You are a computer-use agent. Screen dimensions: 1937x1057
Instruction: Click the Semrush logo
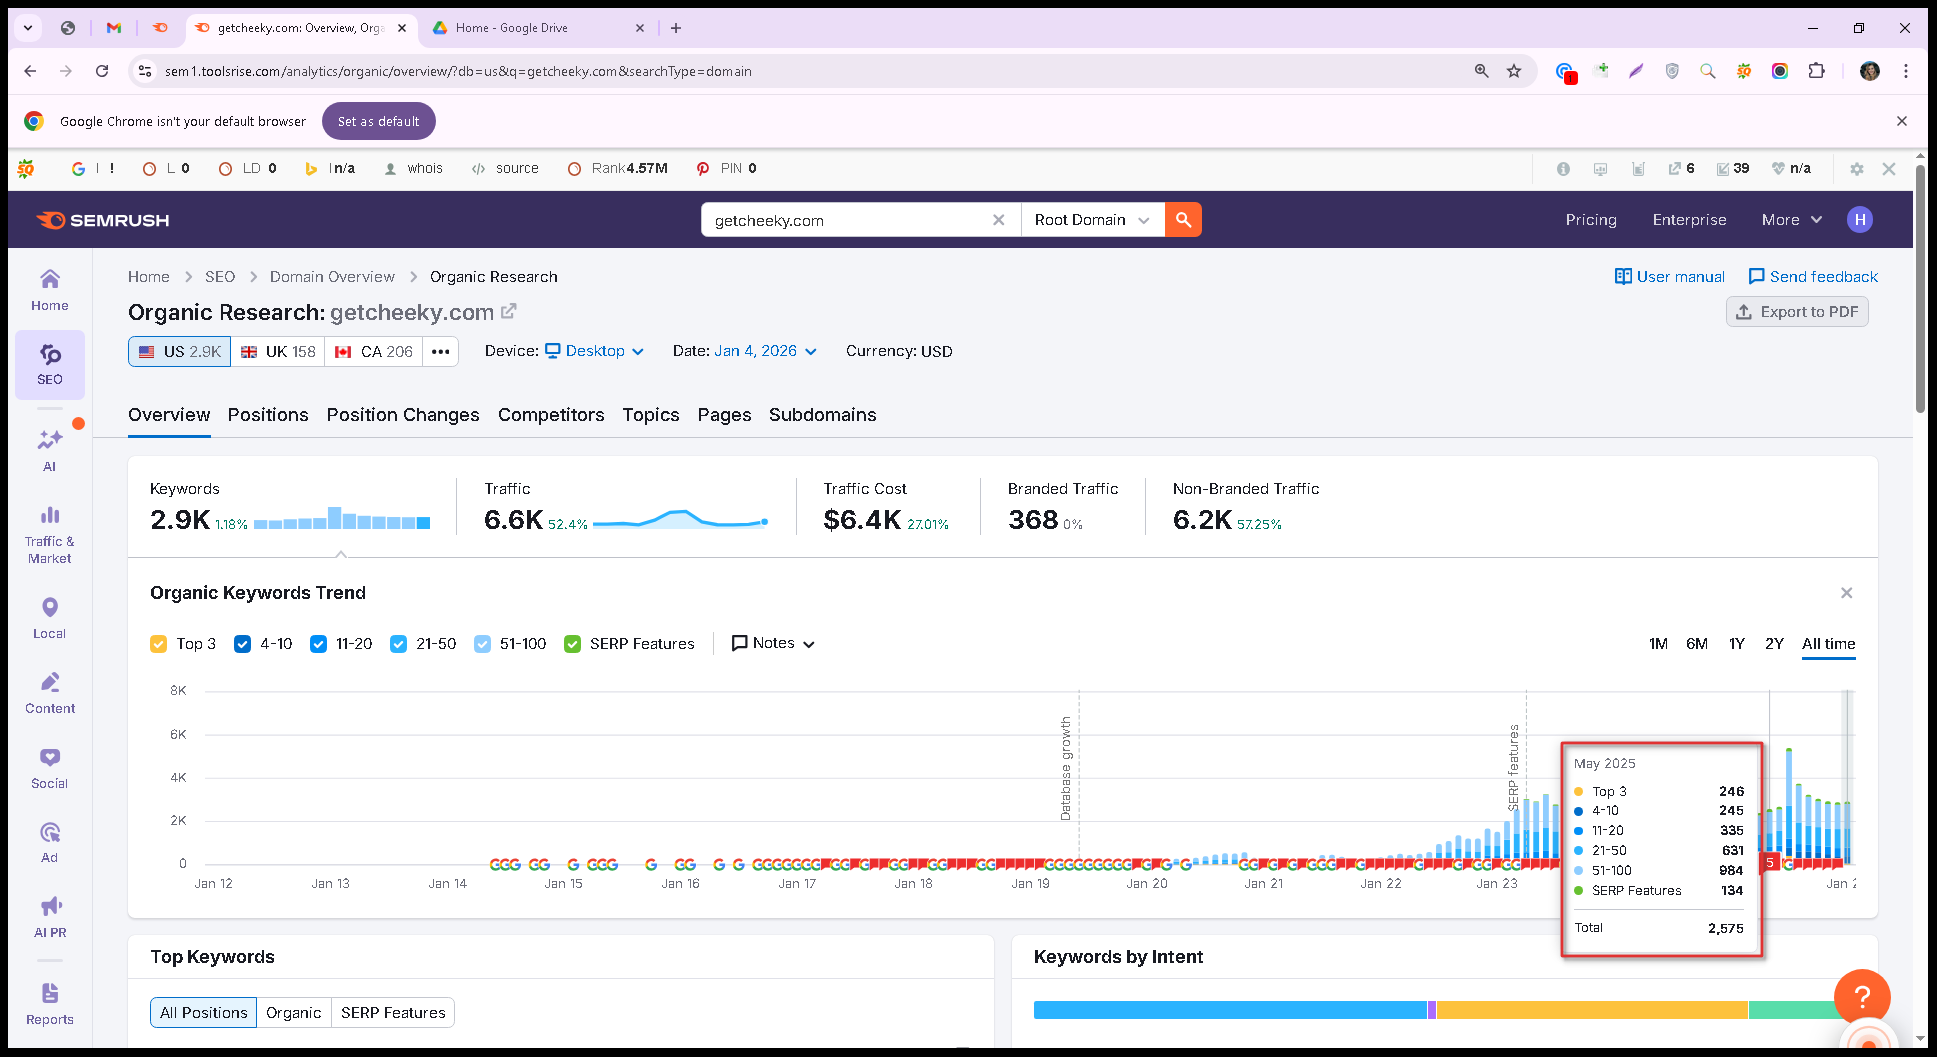(x=103, y=220)
